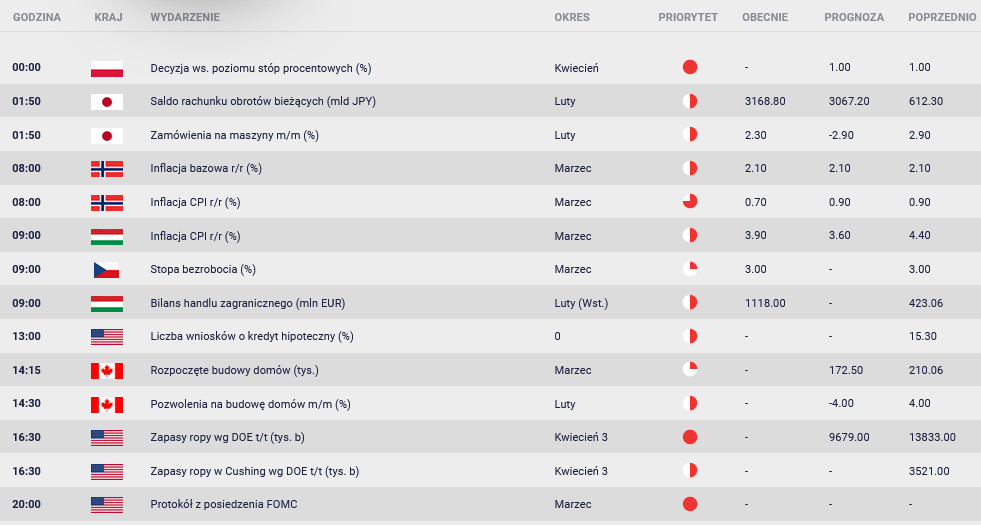Open Pozwolenia na budowę domów m/m event
The height and width of the screenshot is (525, 981).
tap(250, 404)
